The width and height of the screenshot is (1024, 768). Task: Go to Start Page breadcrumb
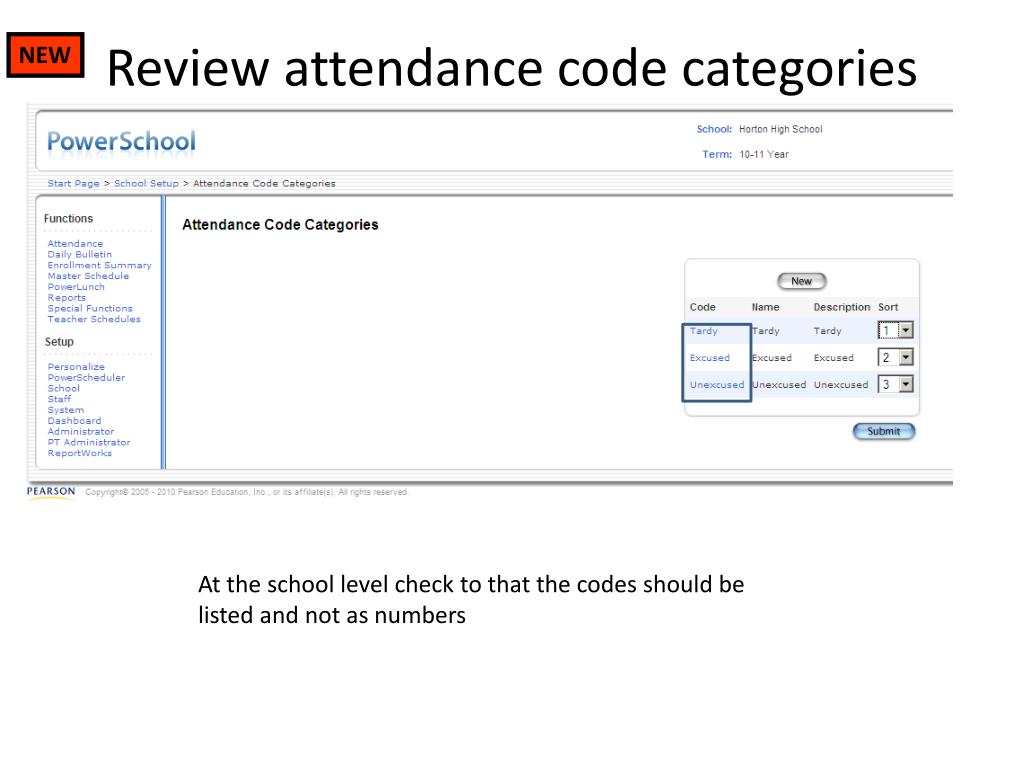point(73,184)
